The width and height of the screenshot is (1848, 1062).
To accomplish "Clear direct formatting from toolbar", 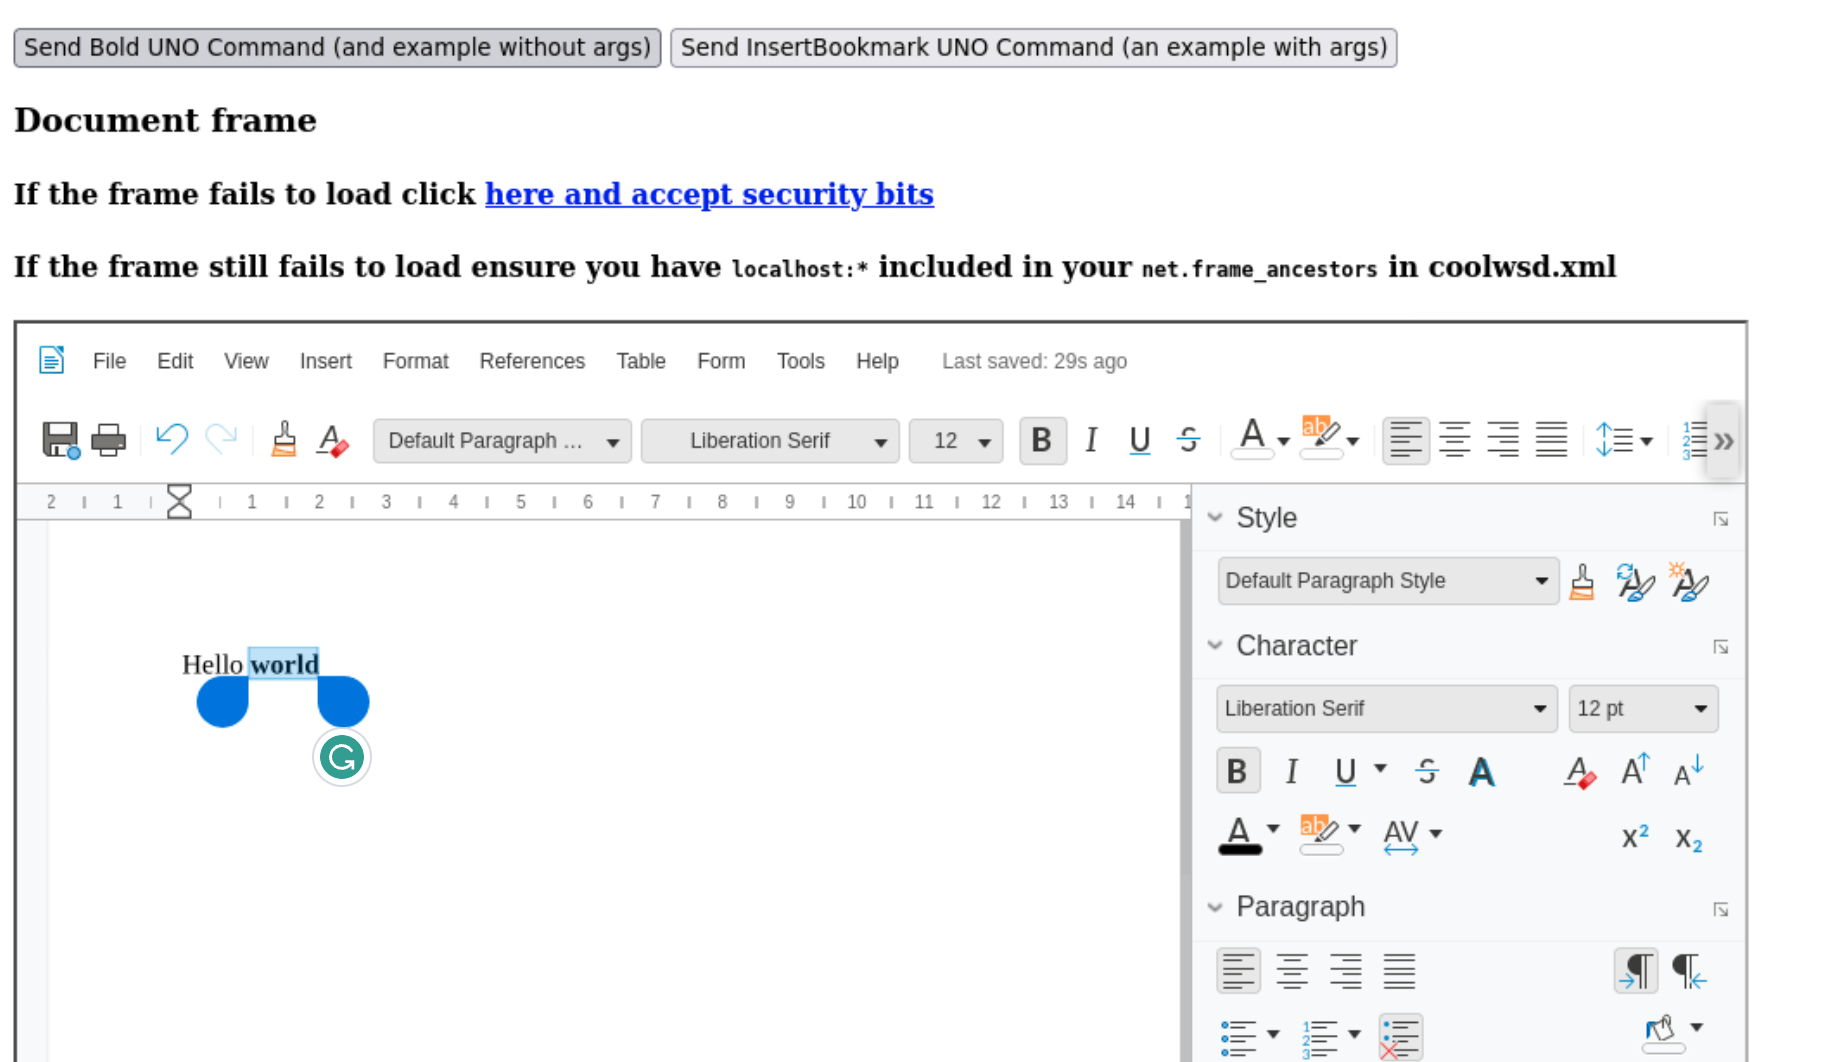I will click(x=332, y=440).
